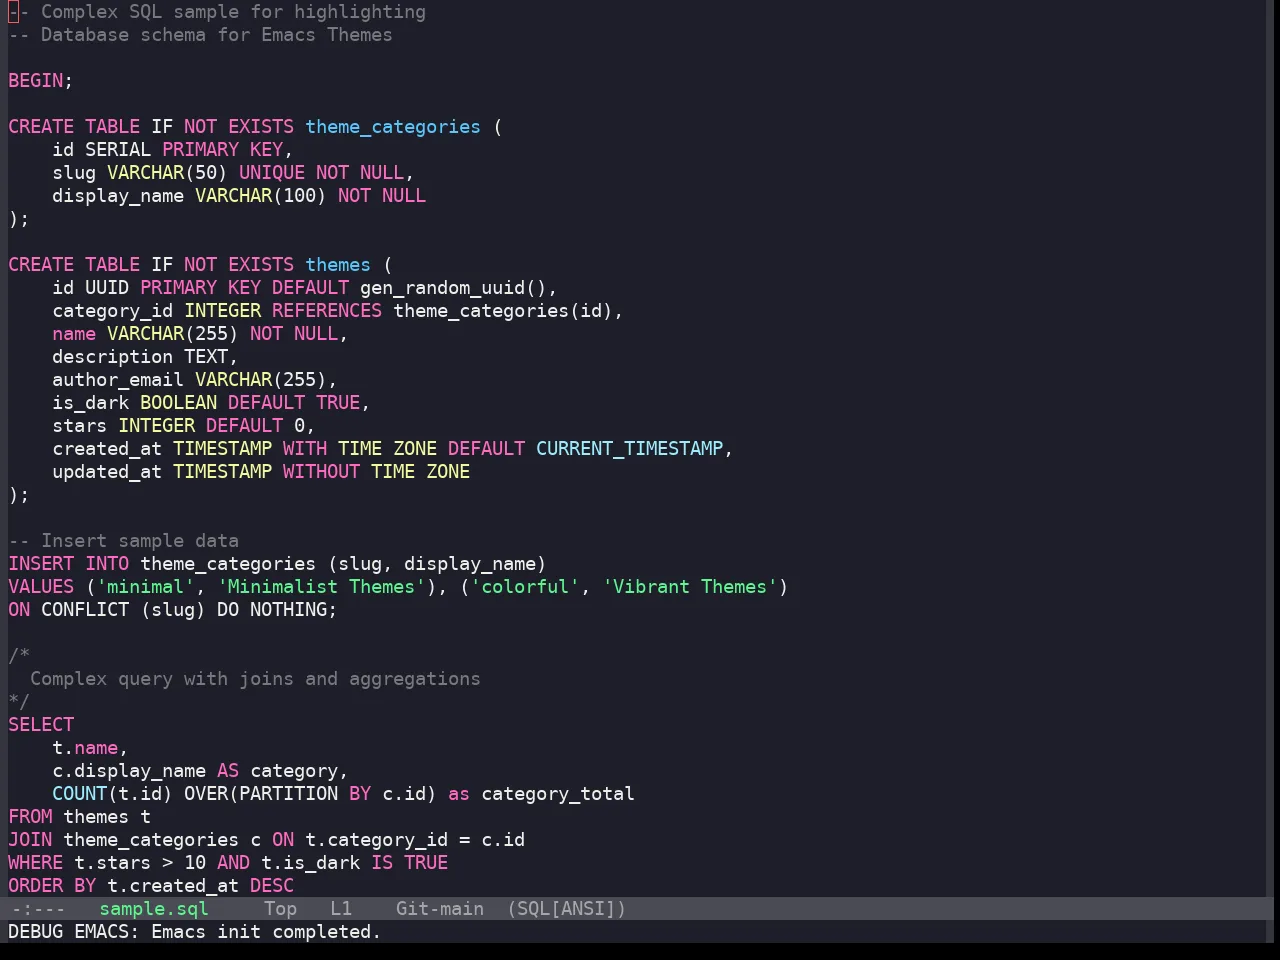Click the UUID type on themes id line

coord(107,288)
